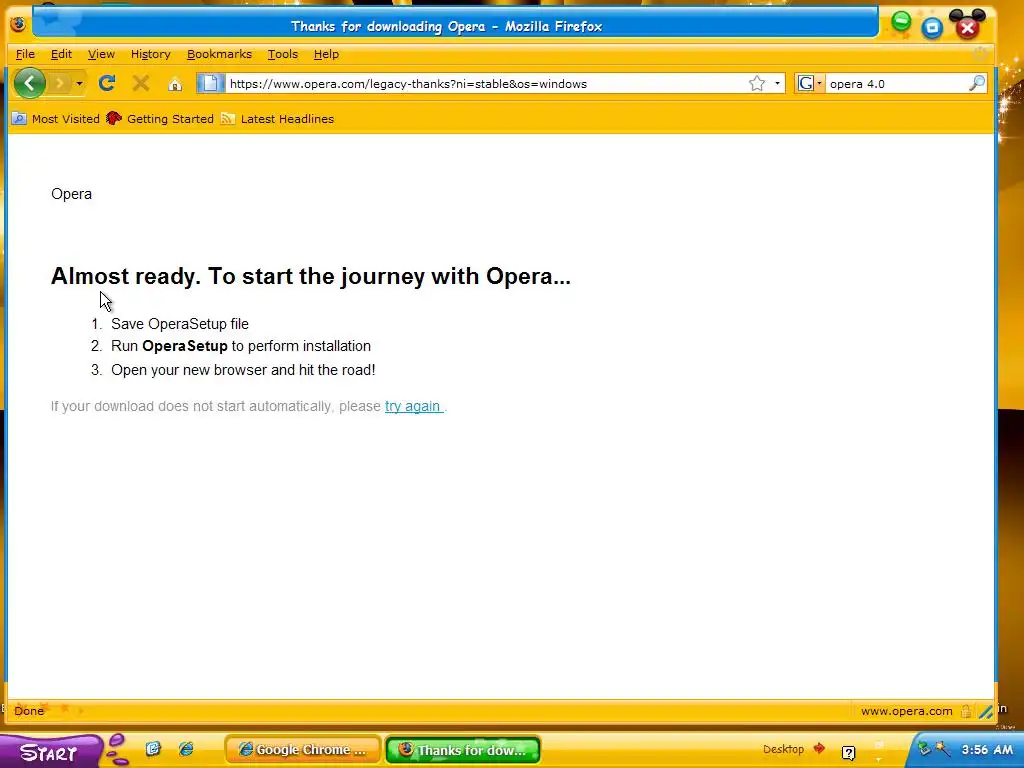Open the Most Visited bookmarks folder
This screenshot has width=1024, height=768.
pos(56,119)
